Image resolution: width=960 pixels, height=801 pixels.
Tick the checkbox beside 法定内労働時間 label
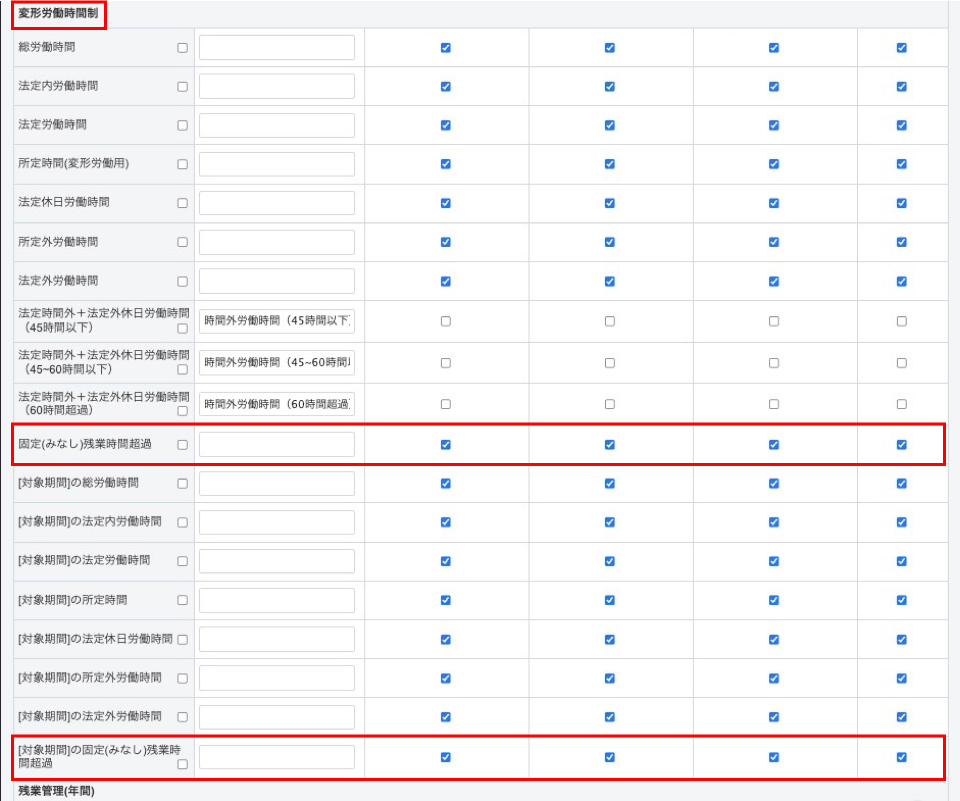(x=182, y=87)
